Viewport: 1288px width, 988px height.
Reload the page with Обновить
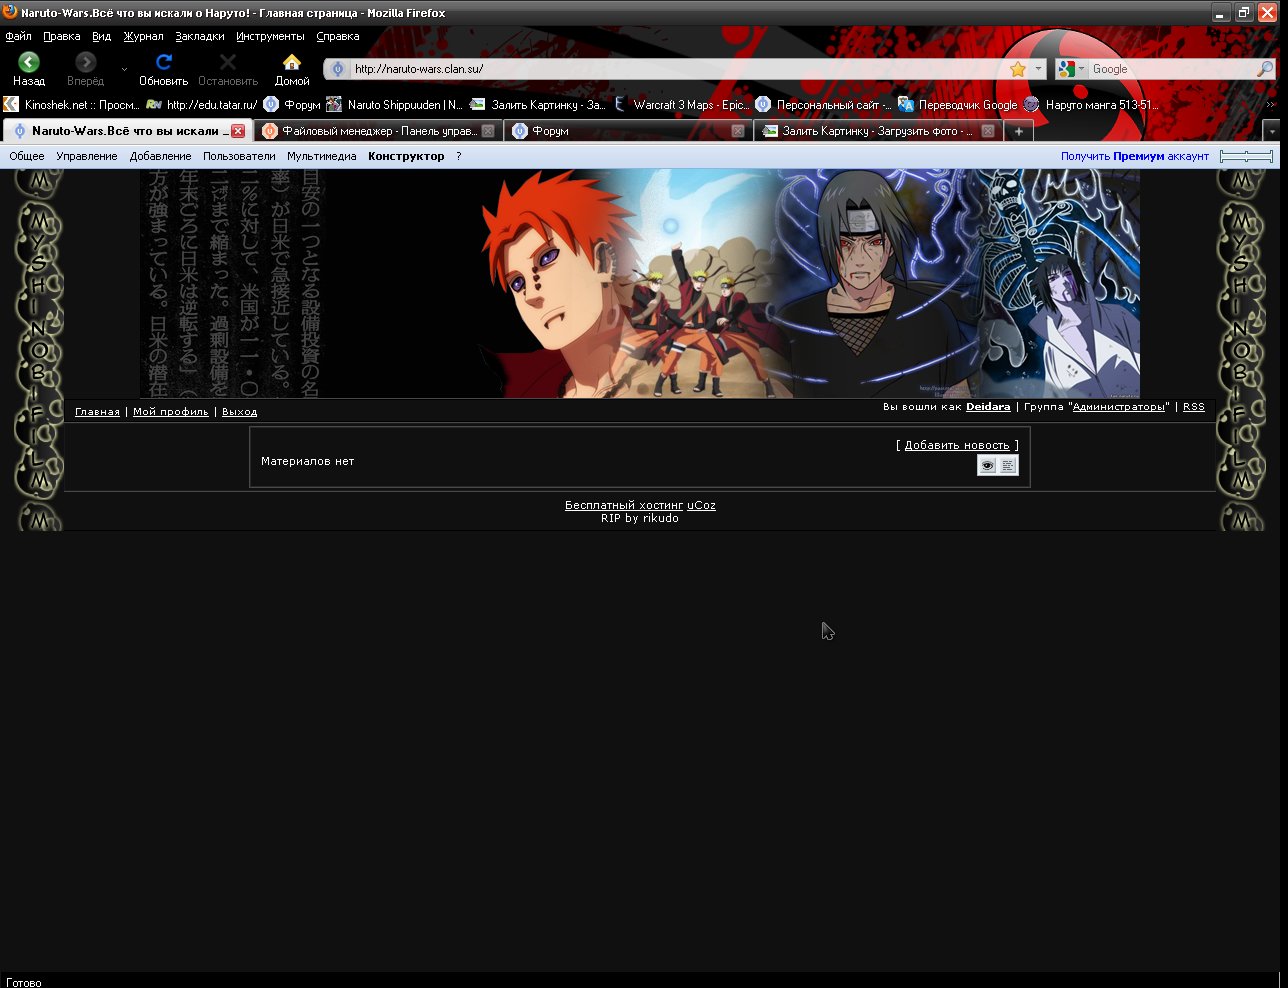point(163,69)
